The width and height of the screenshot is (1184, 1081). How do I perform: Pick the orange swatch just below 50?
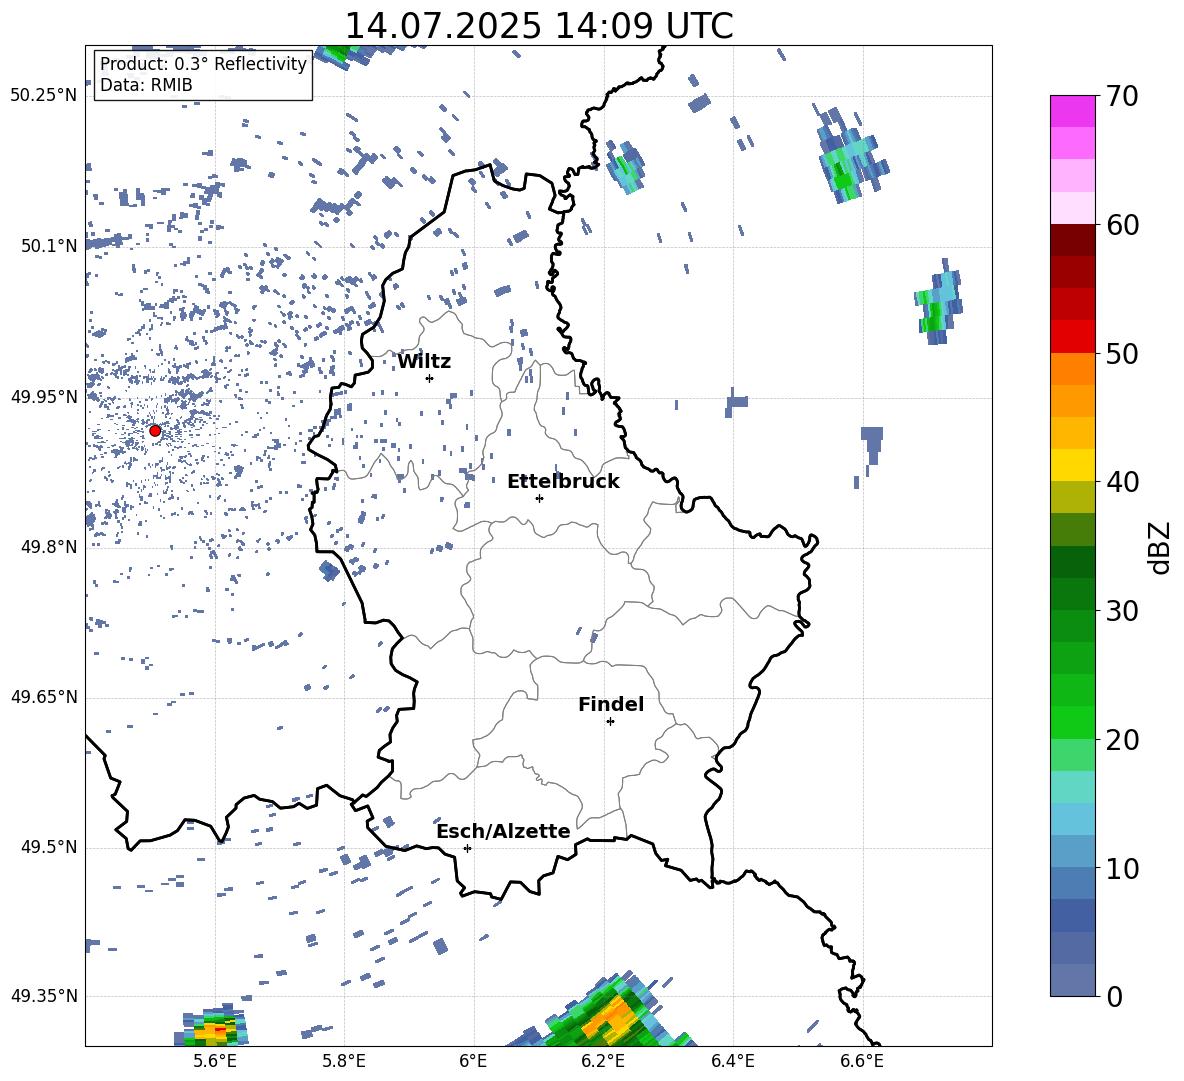(1073, 369)
